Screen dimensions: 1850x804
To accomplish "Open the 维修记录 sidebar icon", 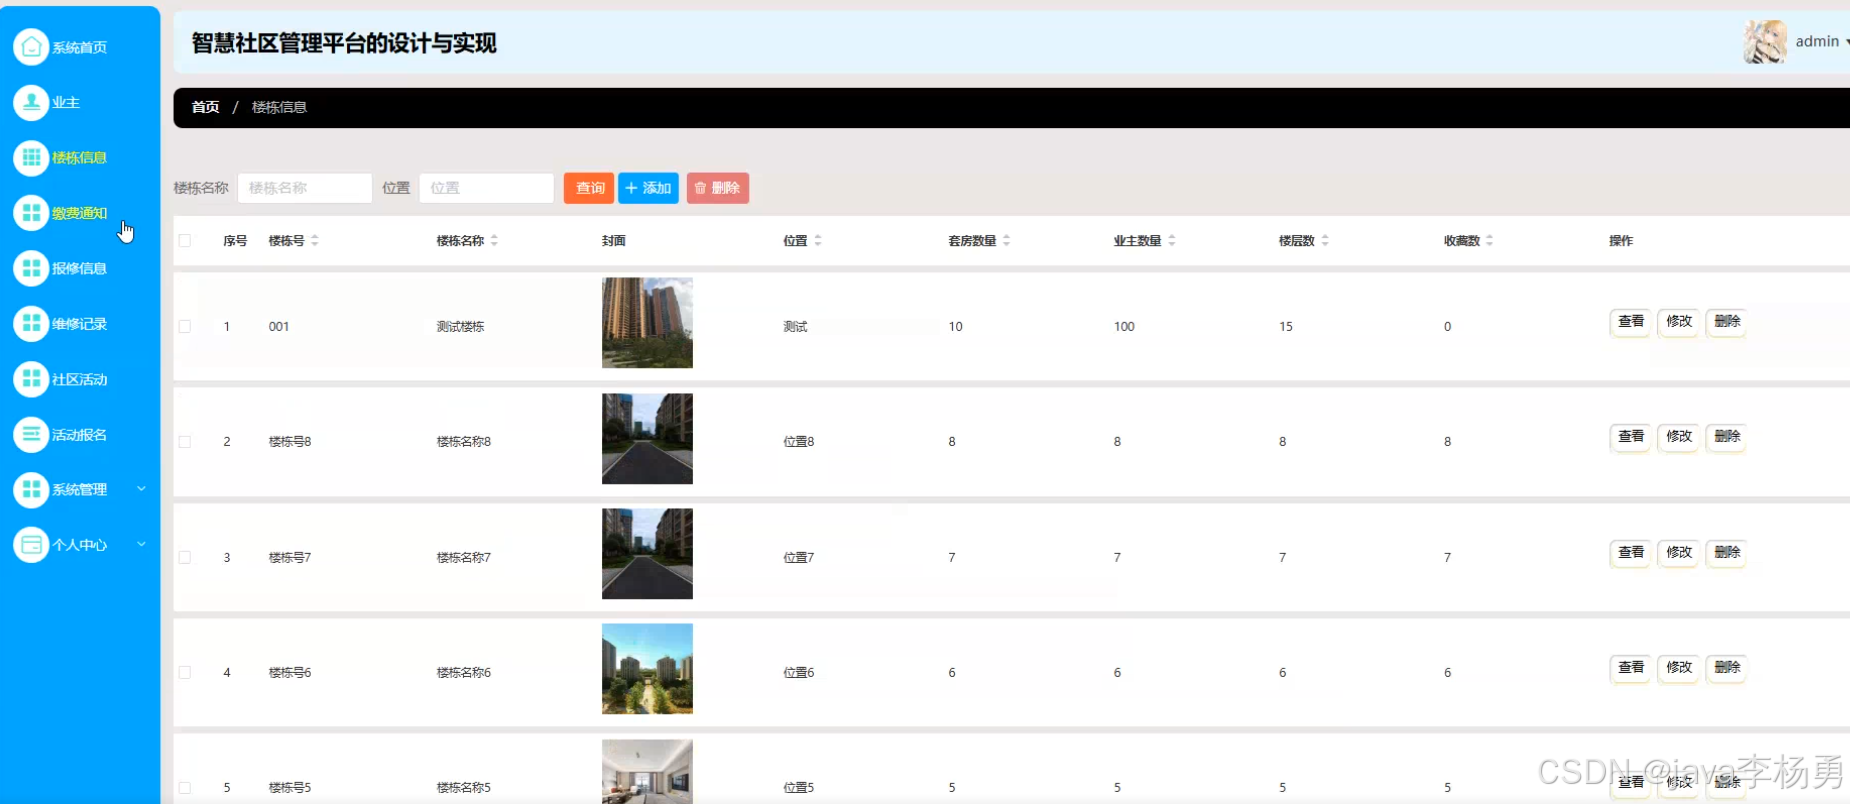I will 31,323.
